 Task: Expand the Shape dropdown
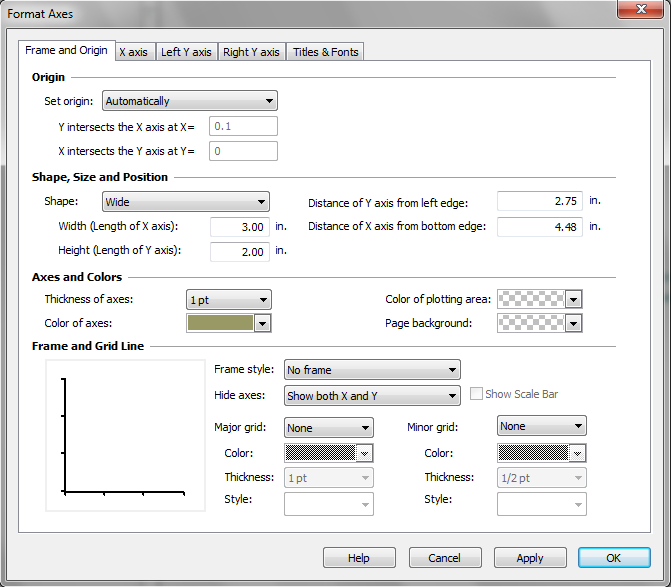coord(186,202)
